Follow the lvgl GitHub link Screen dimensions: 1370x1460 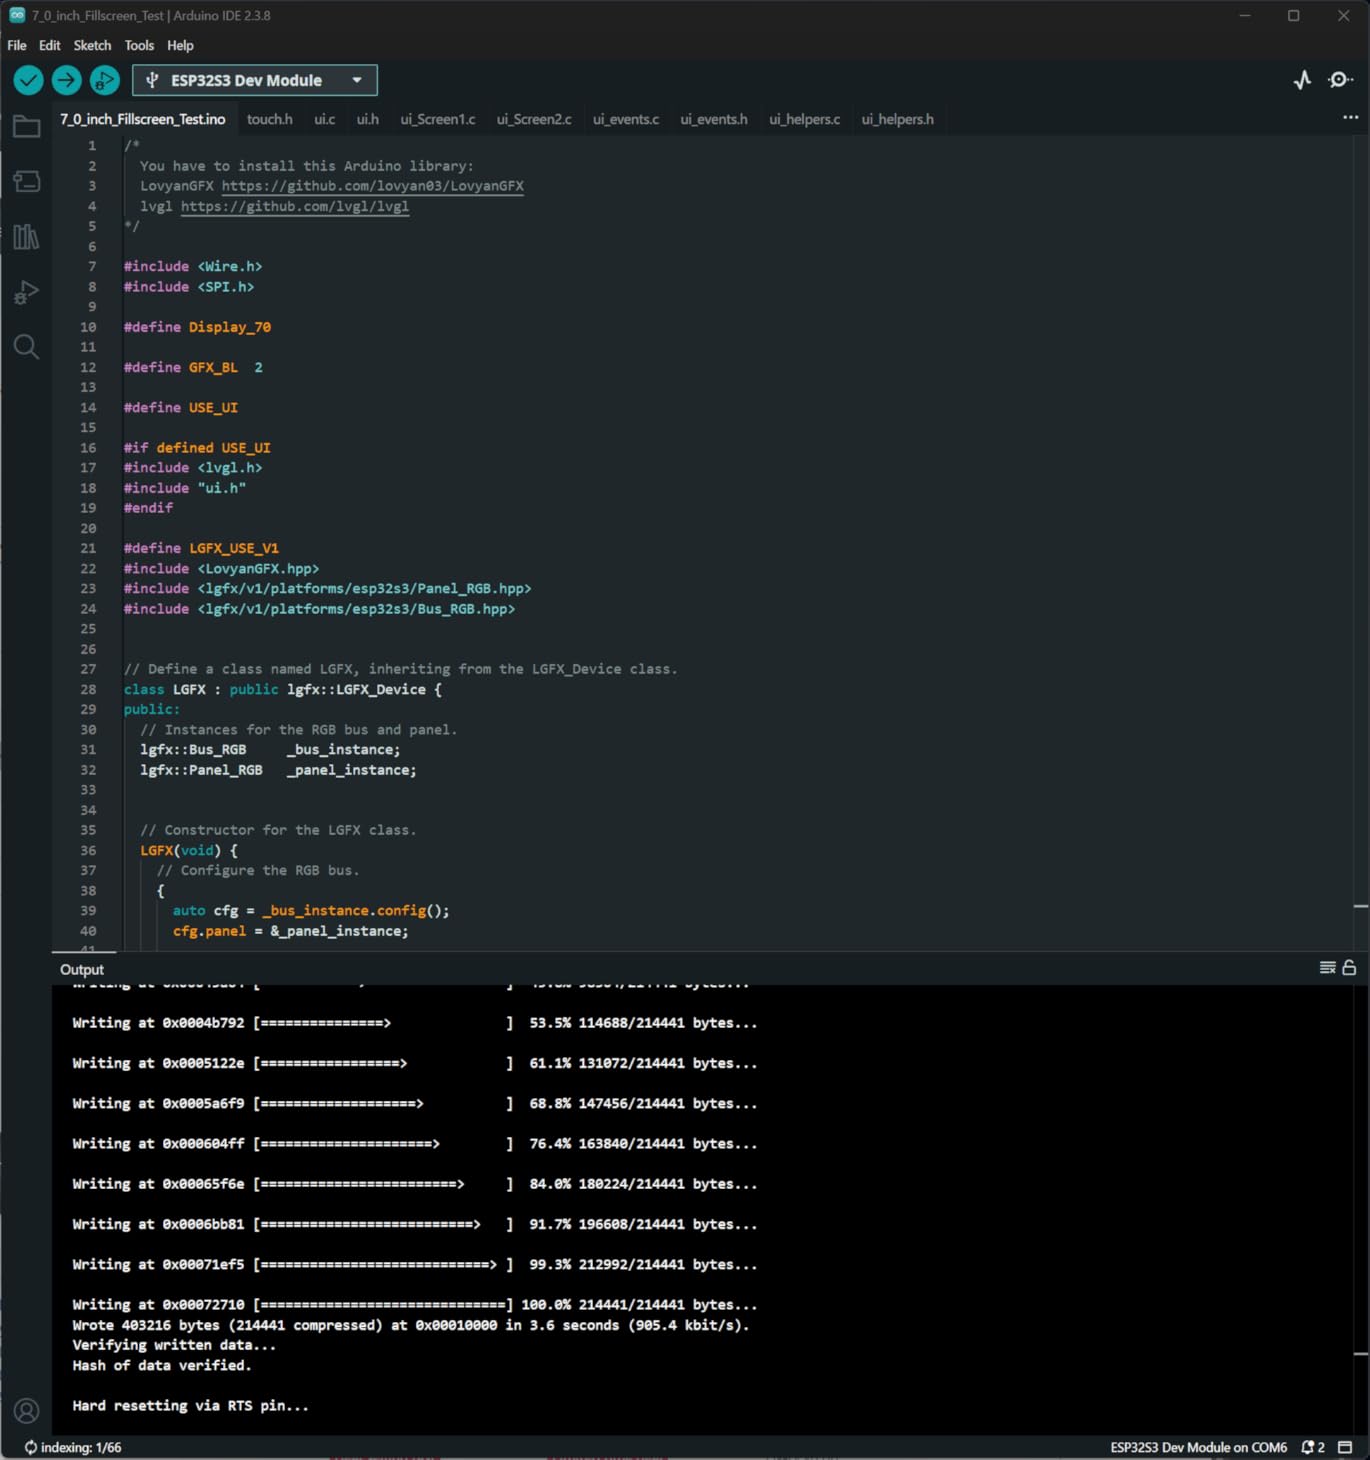295,206
